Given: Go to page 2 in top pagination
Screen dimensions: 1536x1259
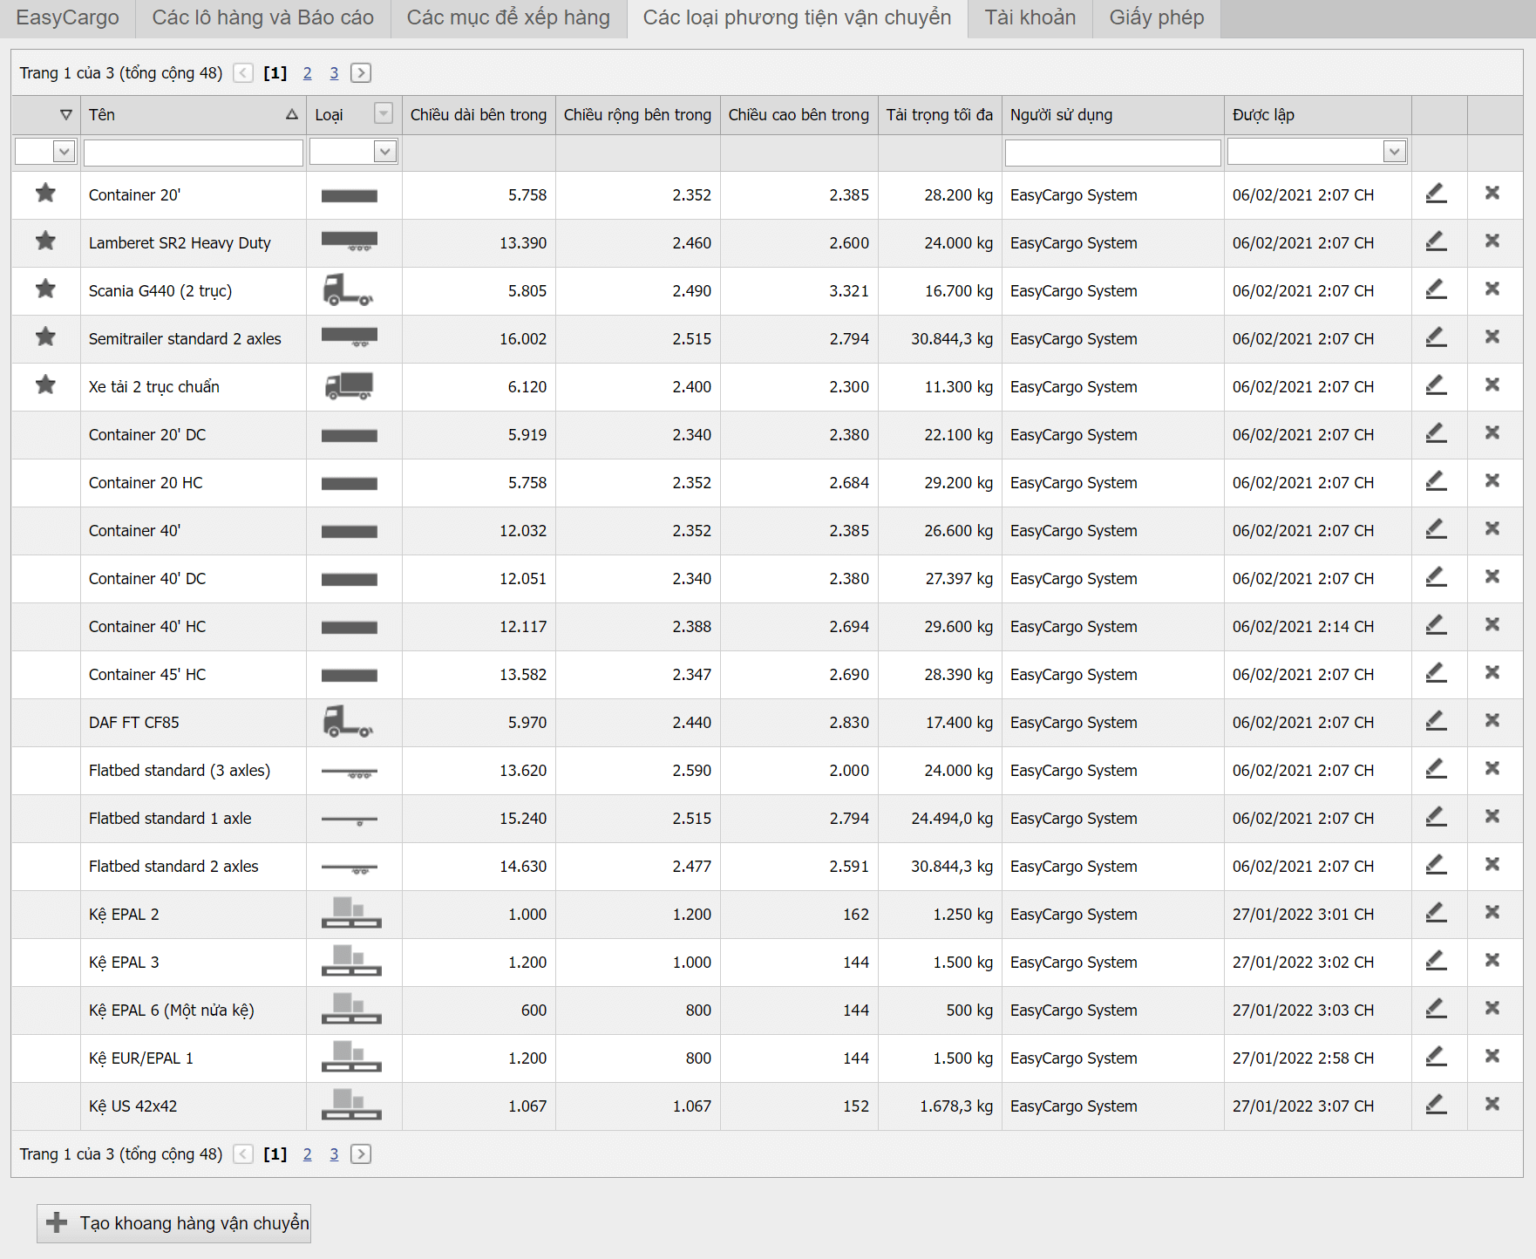Looking at the screenshot, I should pos(307,73).
